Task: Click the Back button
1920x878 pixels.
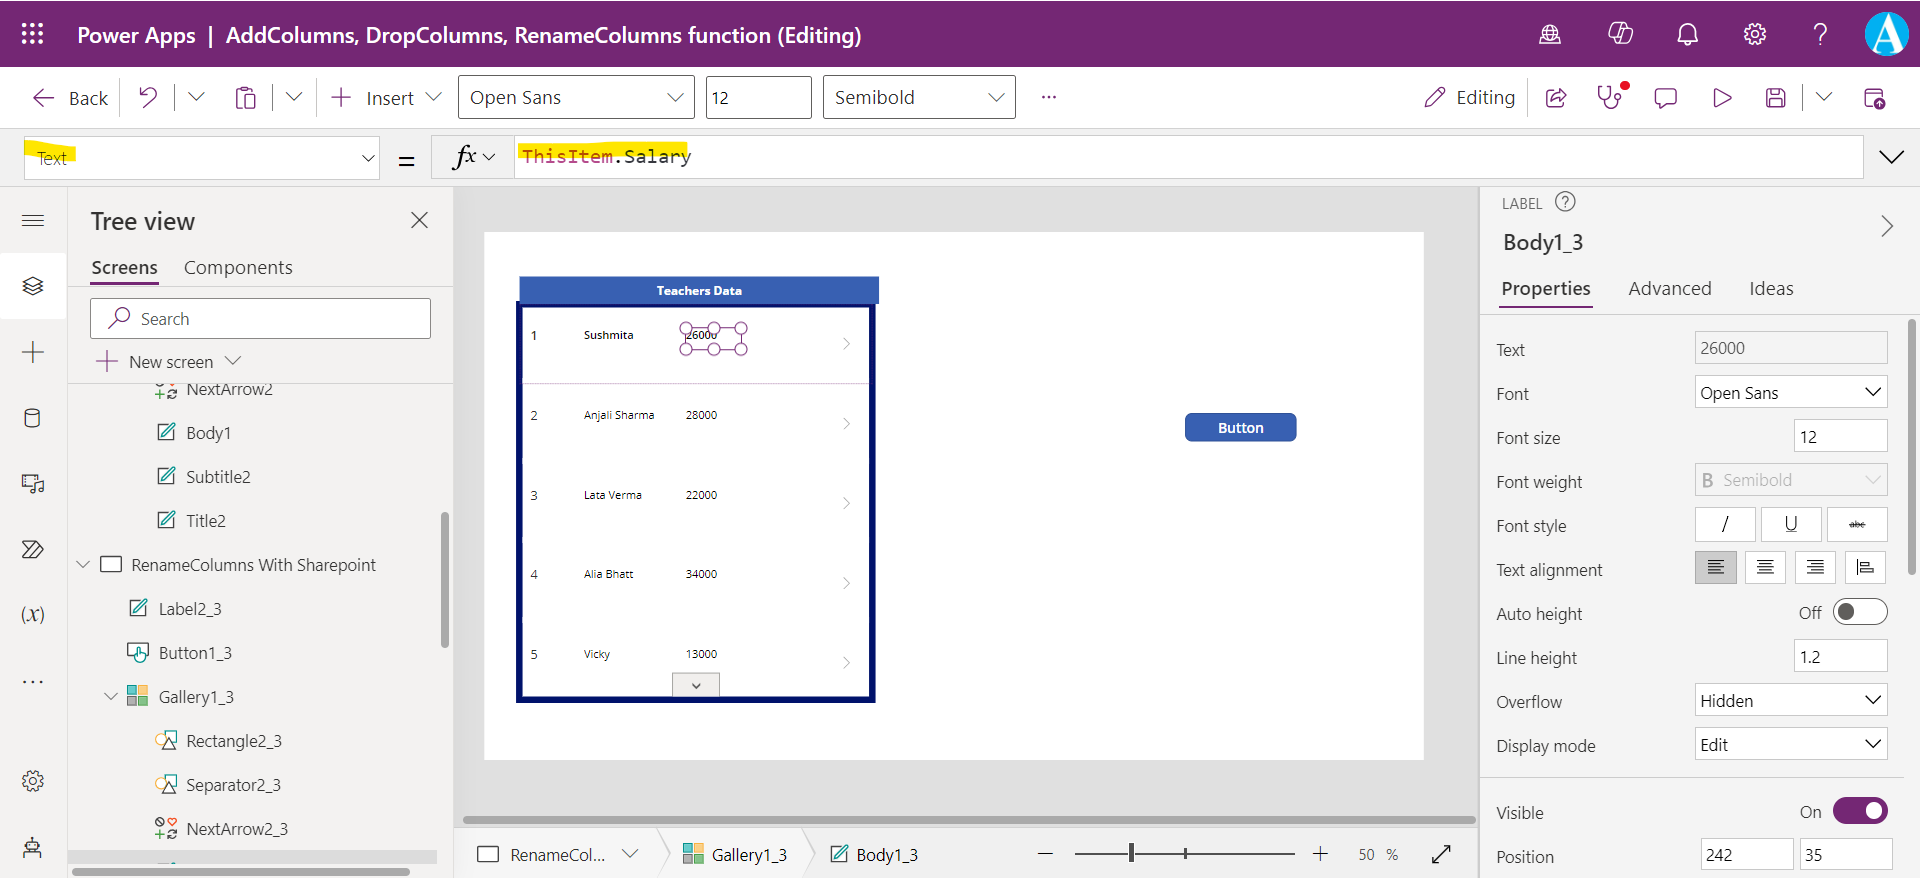Action: 70,97
